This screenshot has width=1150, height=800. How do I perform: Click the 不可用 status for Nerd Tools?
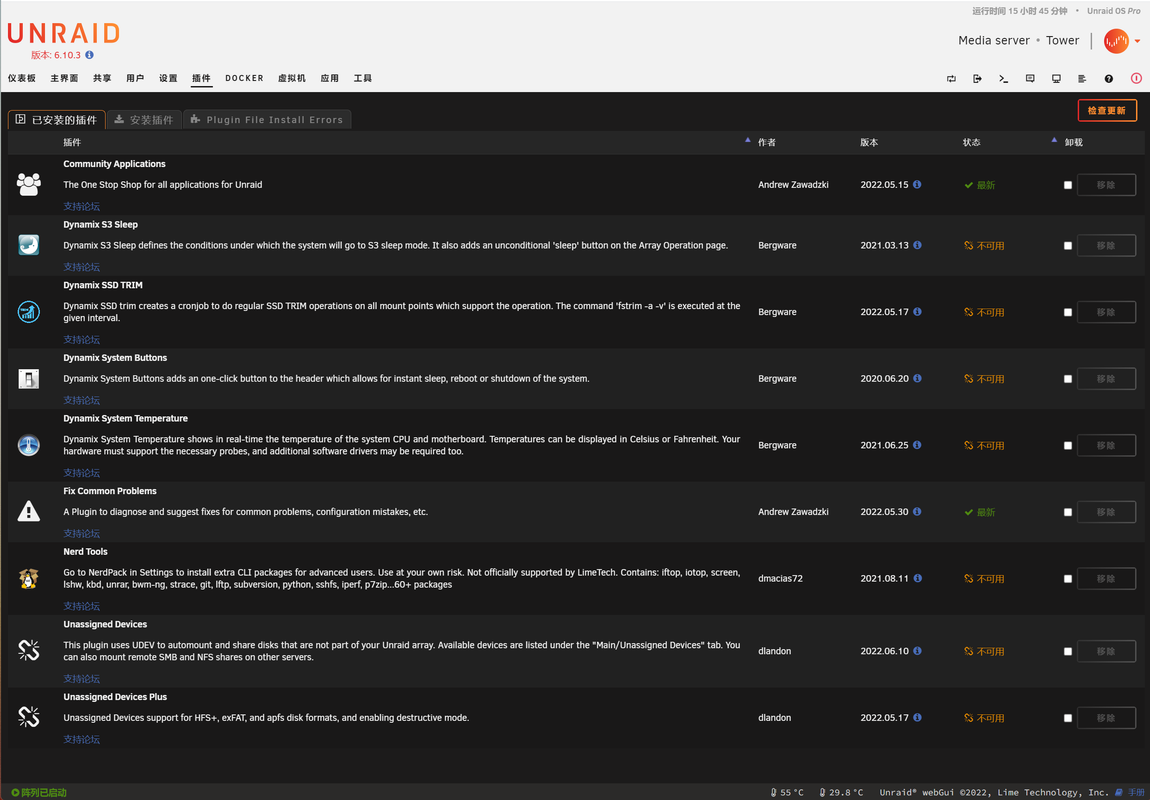(x=984, y=579)
